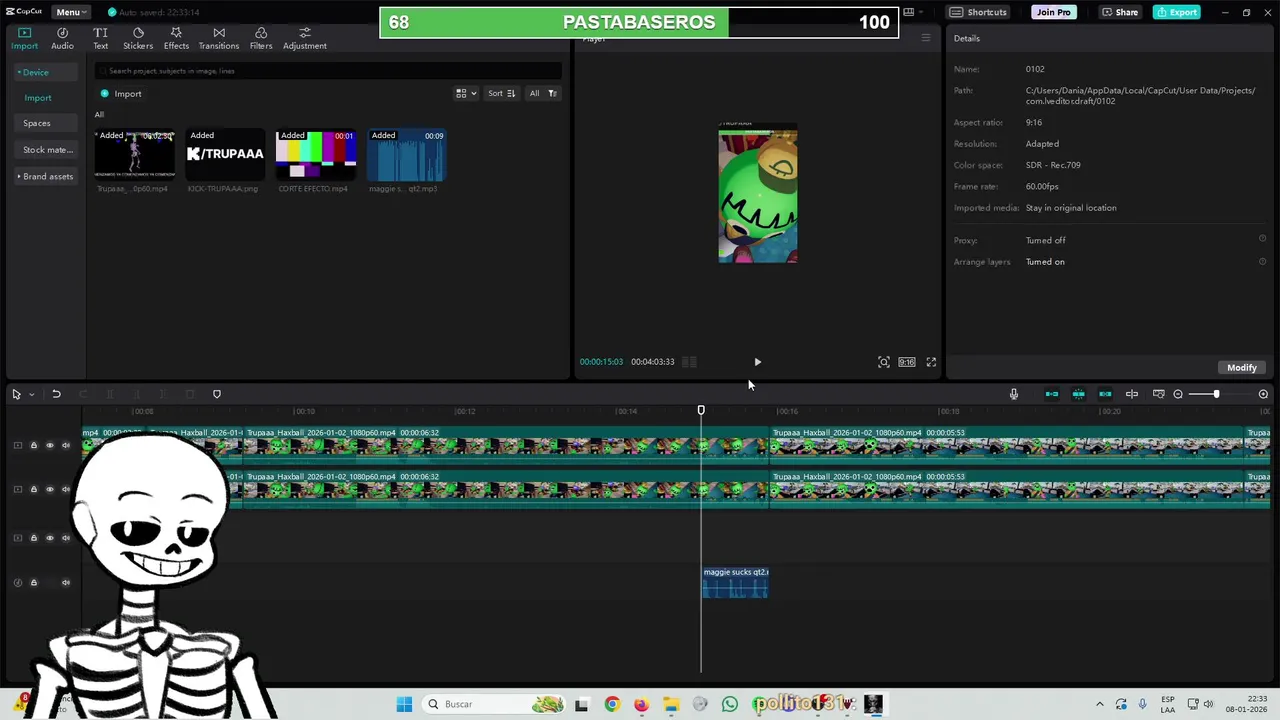Toggle main track magnet
The image size is (1280, 720).
tap(1052, 394)
